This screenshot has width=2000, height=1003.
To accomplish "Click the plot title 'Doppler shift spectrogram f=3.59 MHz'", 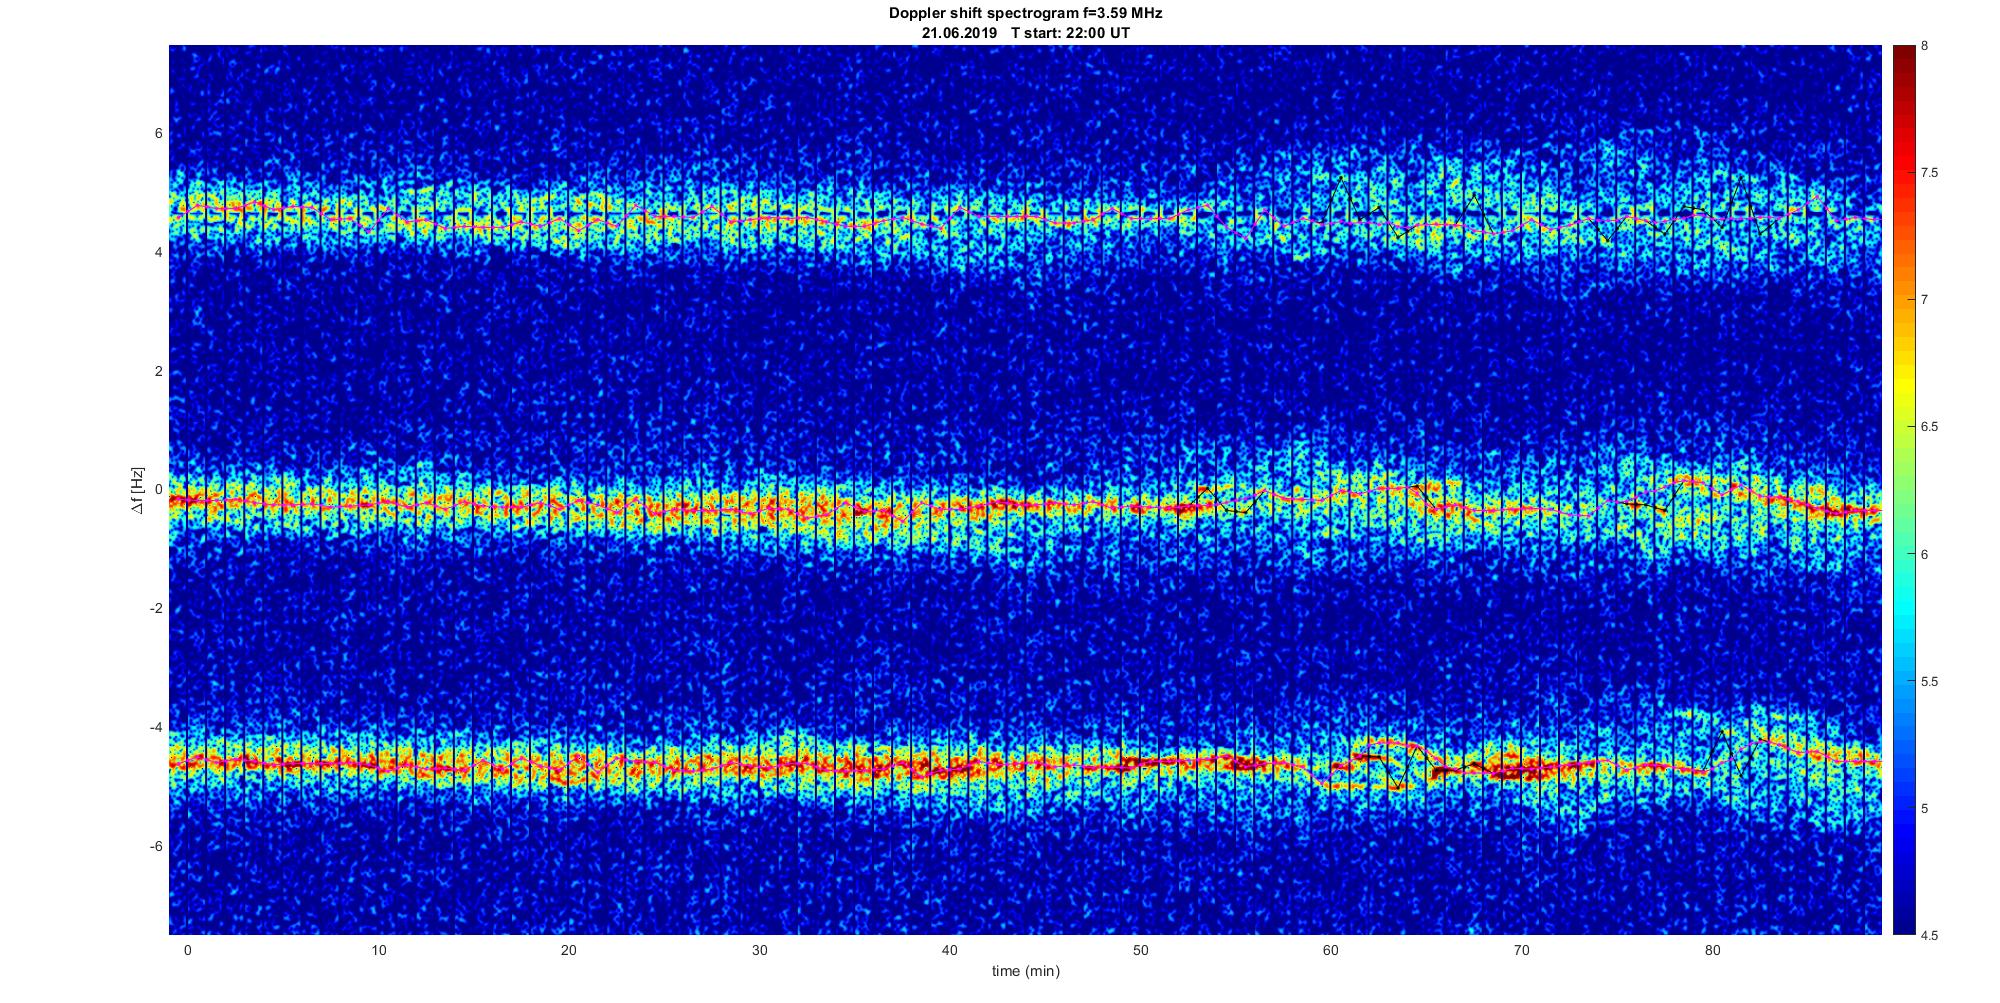I will pyautogui.click(x=1026, y=13).
